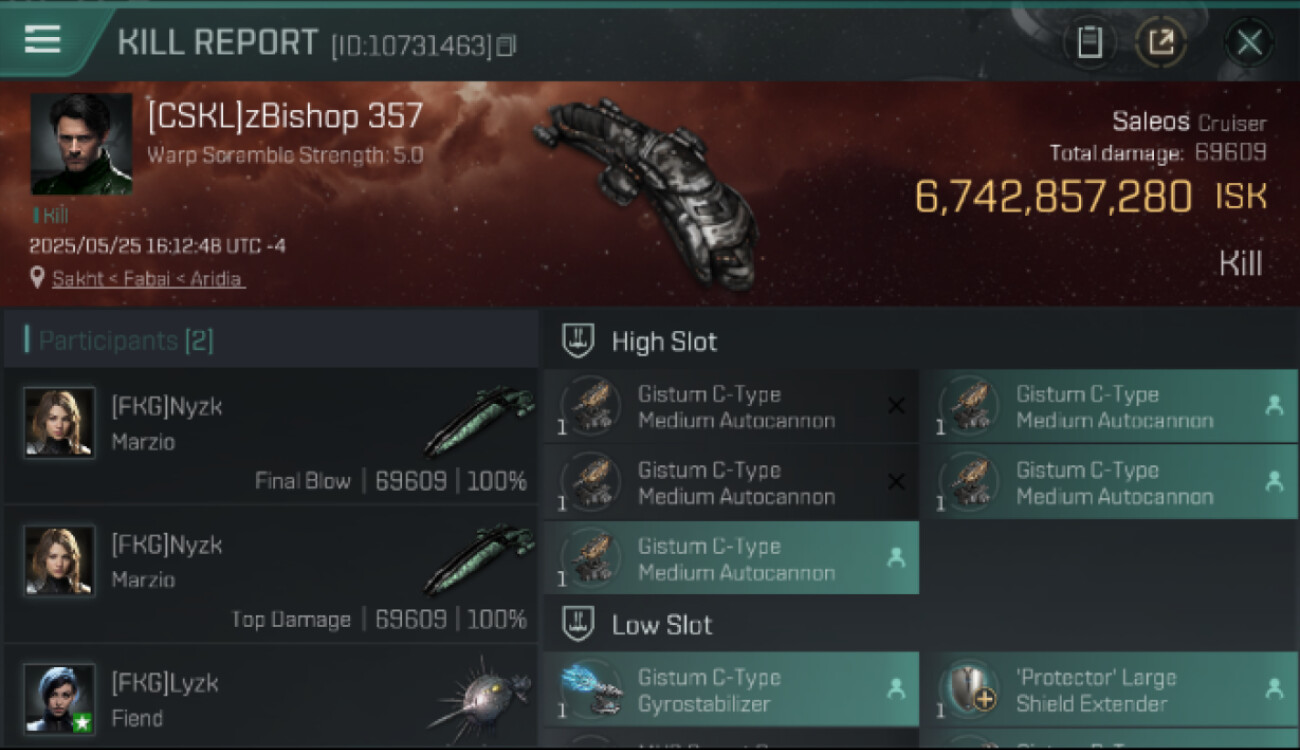The image size is (1300, 750).
Task: Open the Sakht < Fabai < Aridia location link
Action: click(x=148, y=279)
